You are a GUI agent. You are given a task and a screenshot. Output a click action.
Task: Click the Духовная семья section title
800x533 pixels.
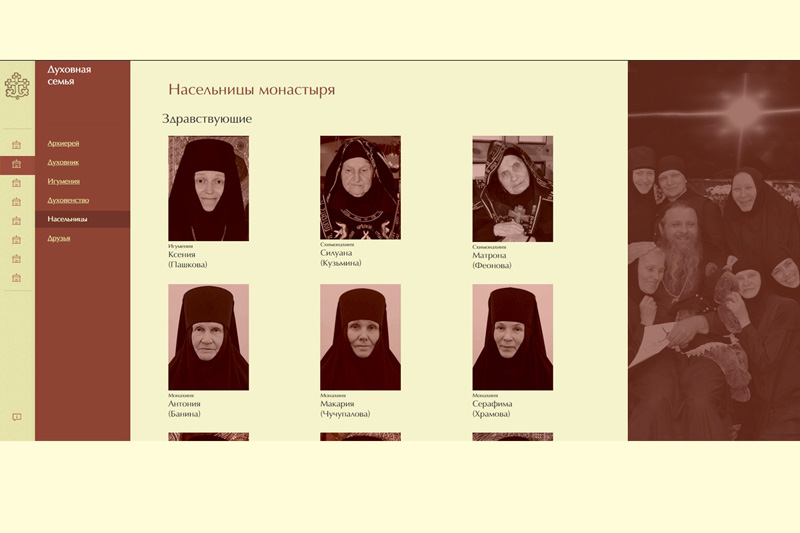point(69,75)
